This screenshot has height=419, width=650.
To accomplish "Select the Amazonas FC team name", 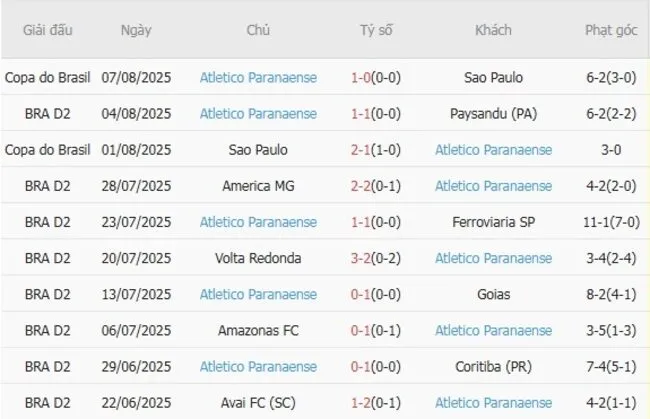I will tap(258, 330).
